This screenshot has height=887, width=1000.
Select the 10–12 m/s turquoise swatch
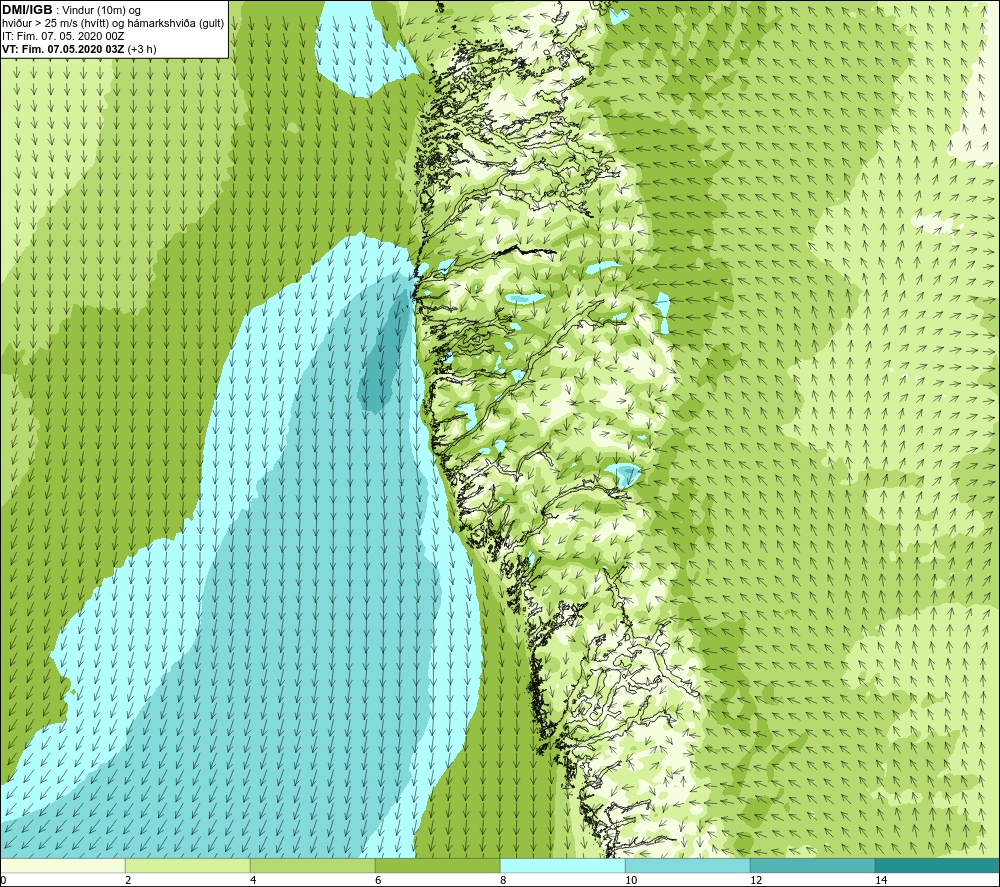point(688,865)
